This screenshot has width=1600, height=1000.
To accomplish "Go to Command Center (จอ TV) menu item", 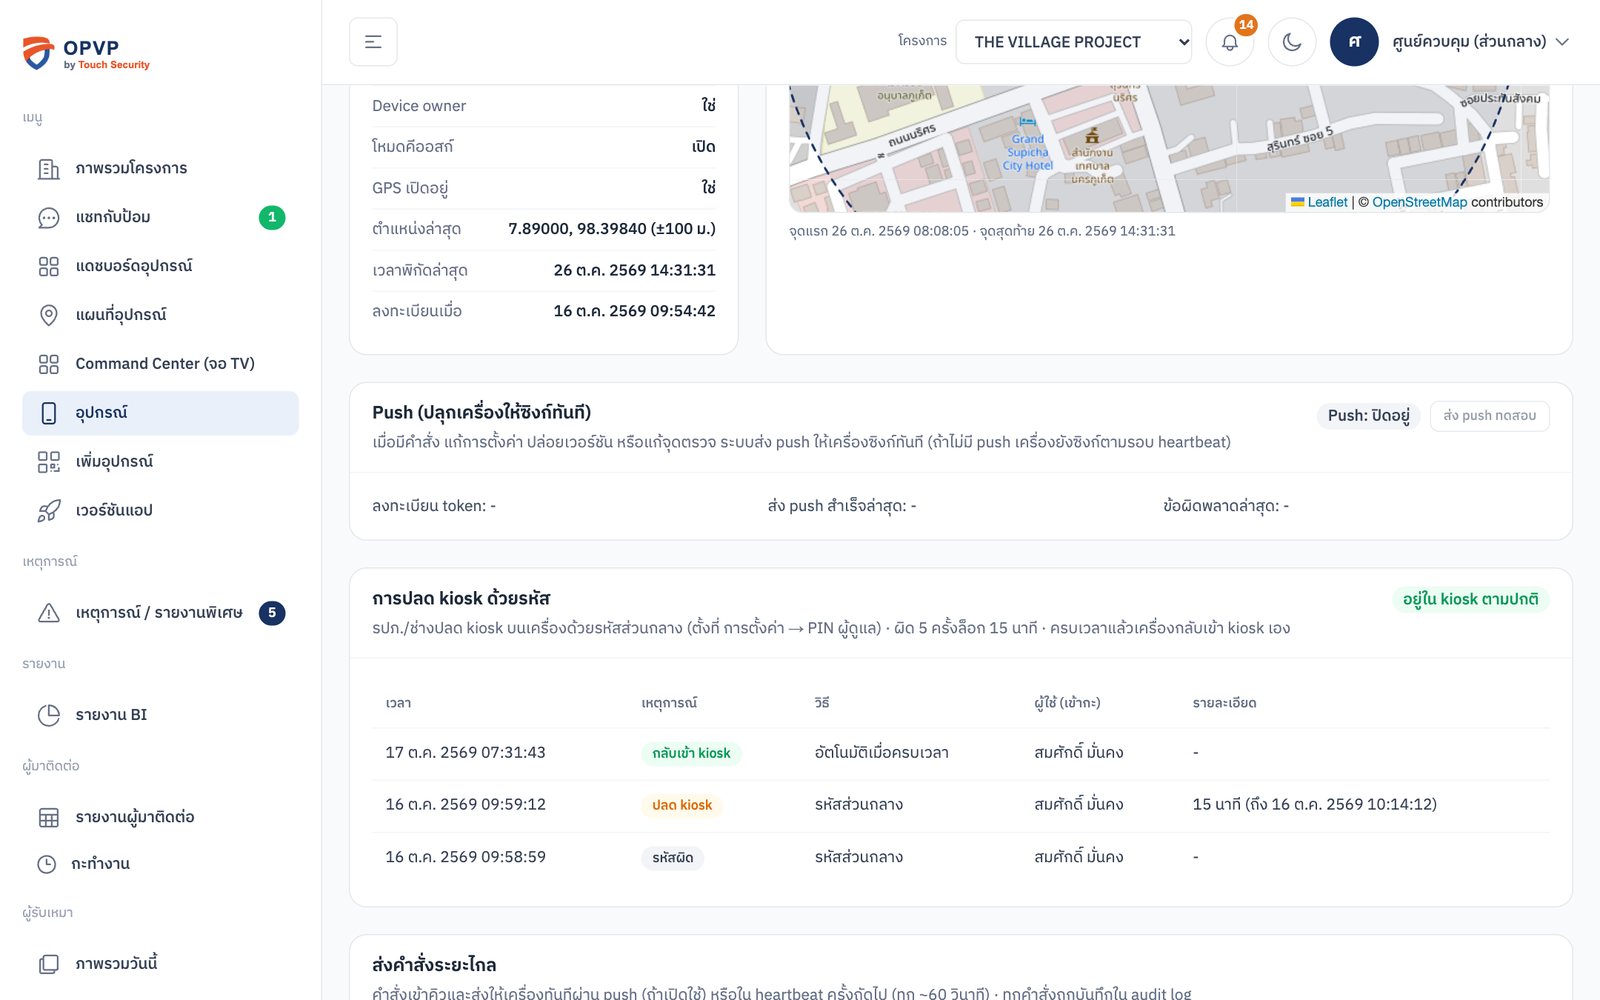I will 160,365.
